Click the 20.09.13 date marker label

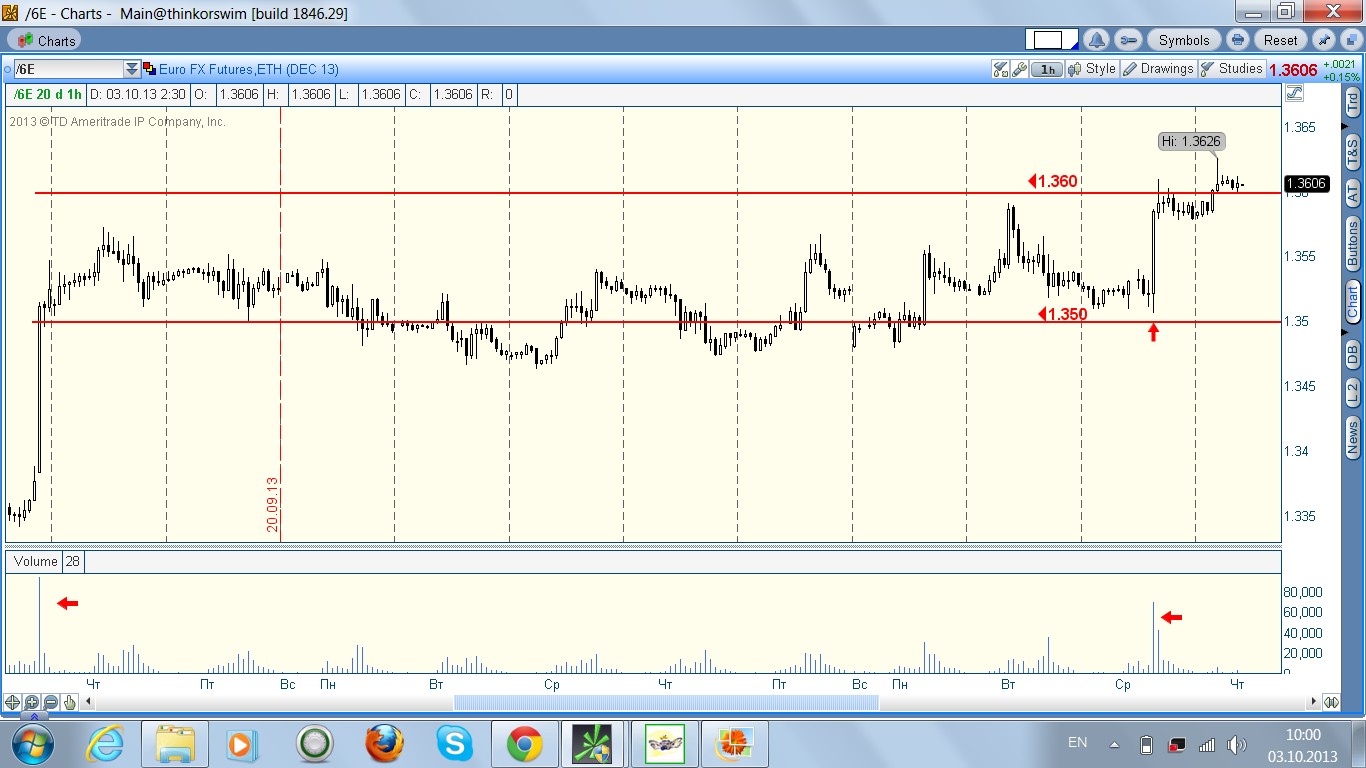click(x=273, y=506)
